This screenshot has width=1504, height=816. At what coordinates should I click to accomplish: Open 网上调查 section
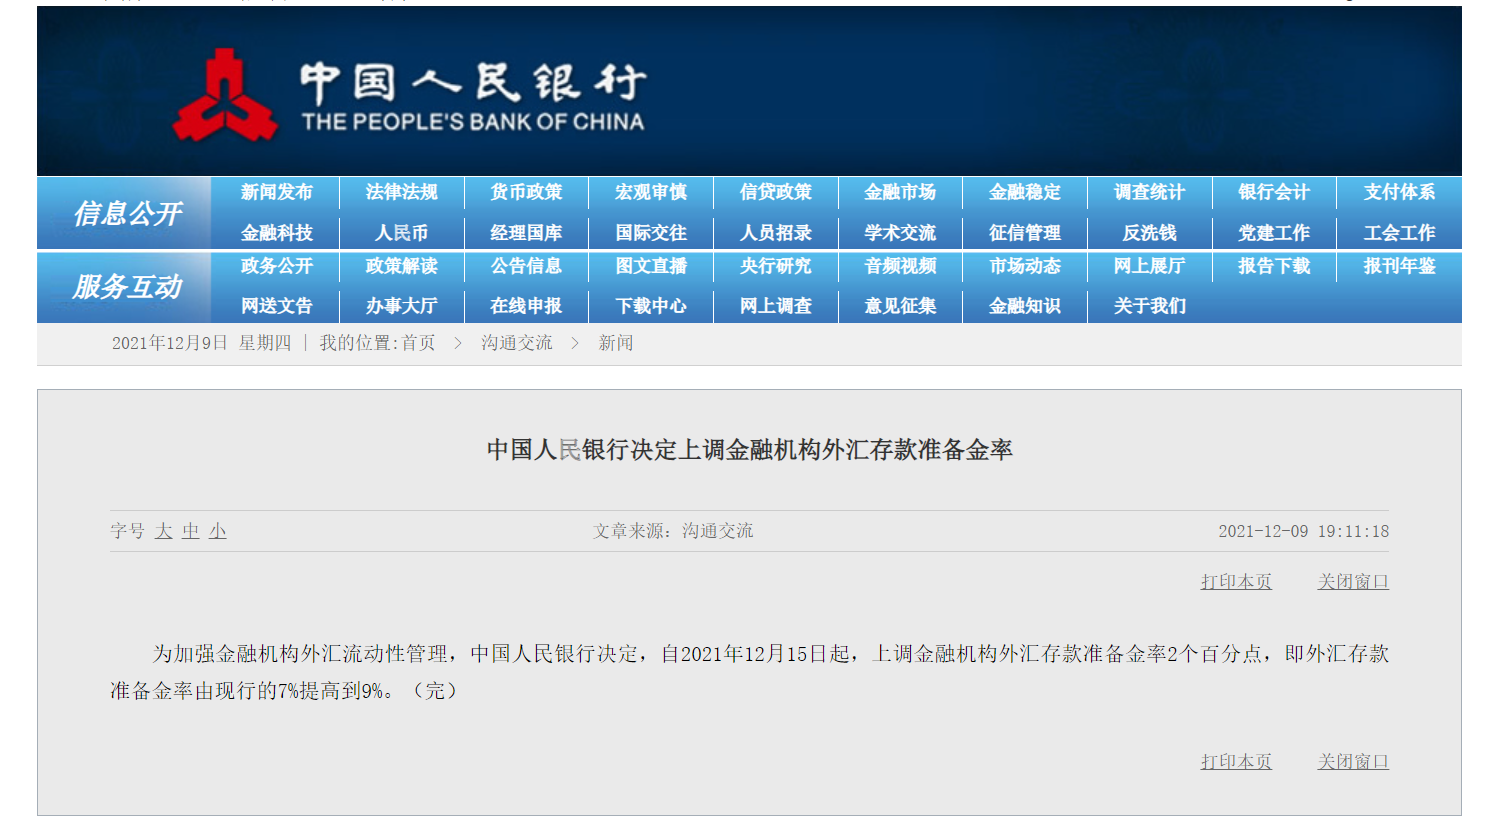776,306
